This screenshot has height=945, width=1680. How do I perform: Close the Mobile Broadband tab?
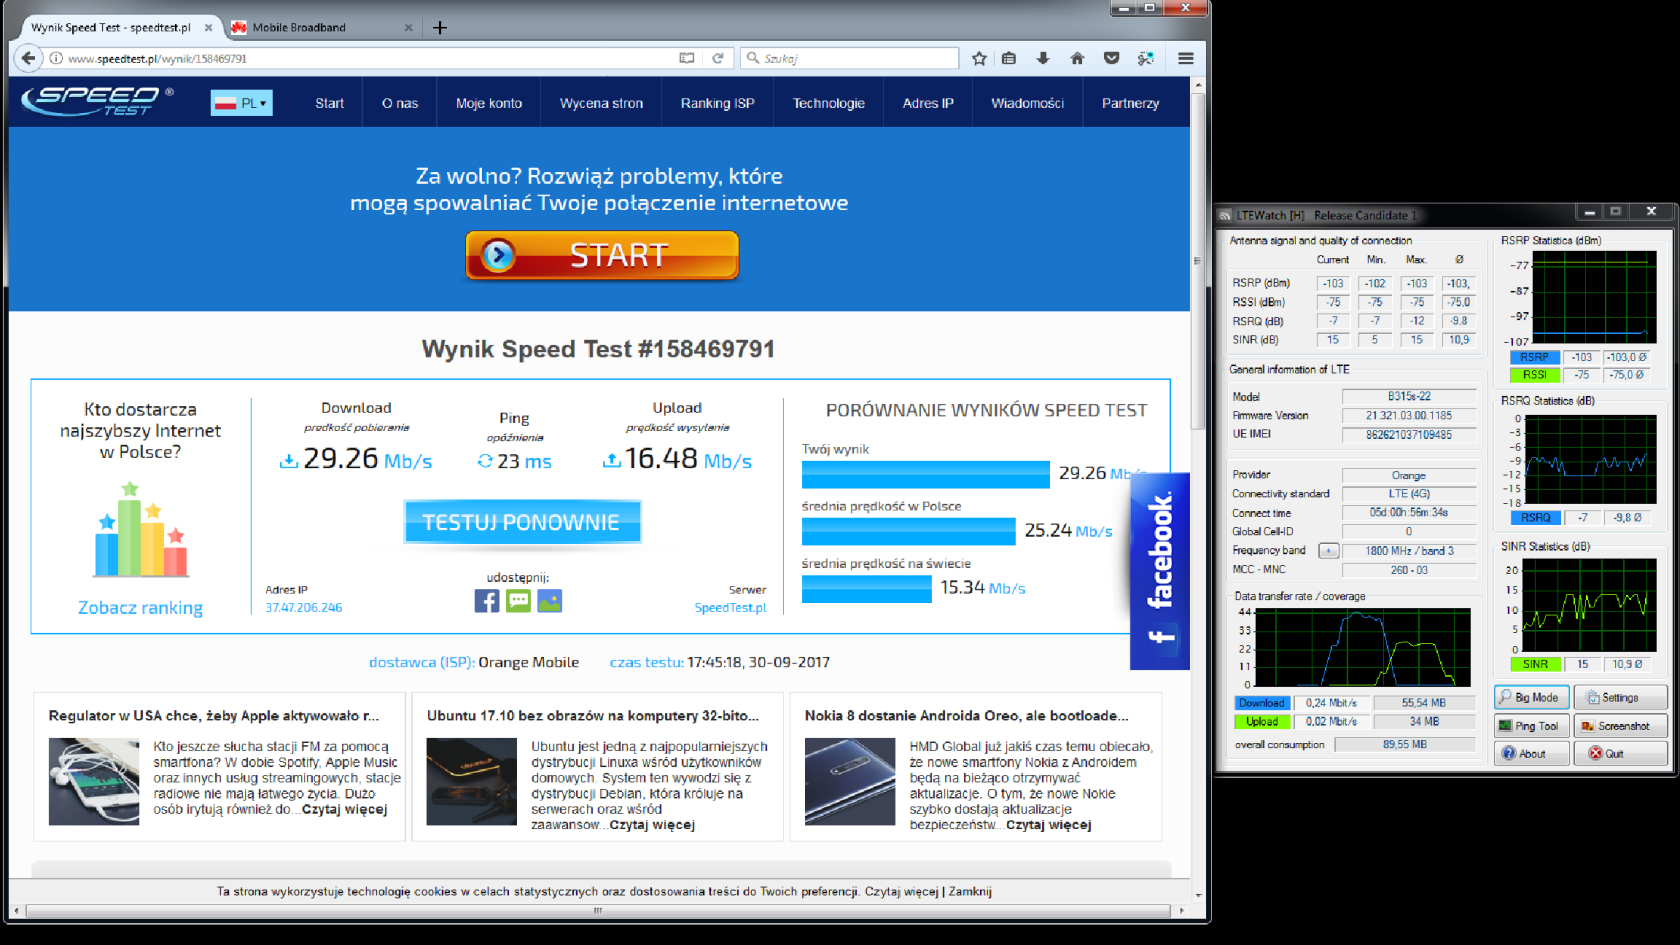coord(408,28)
